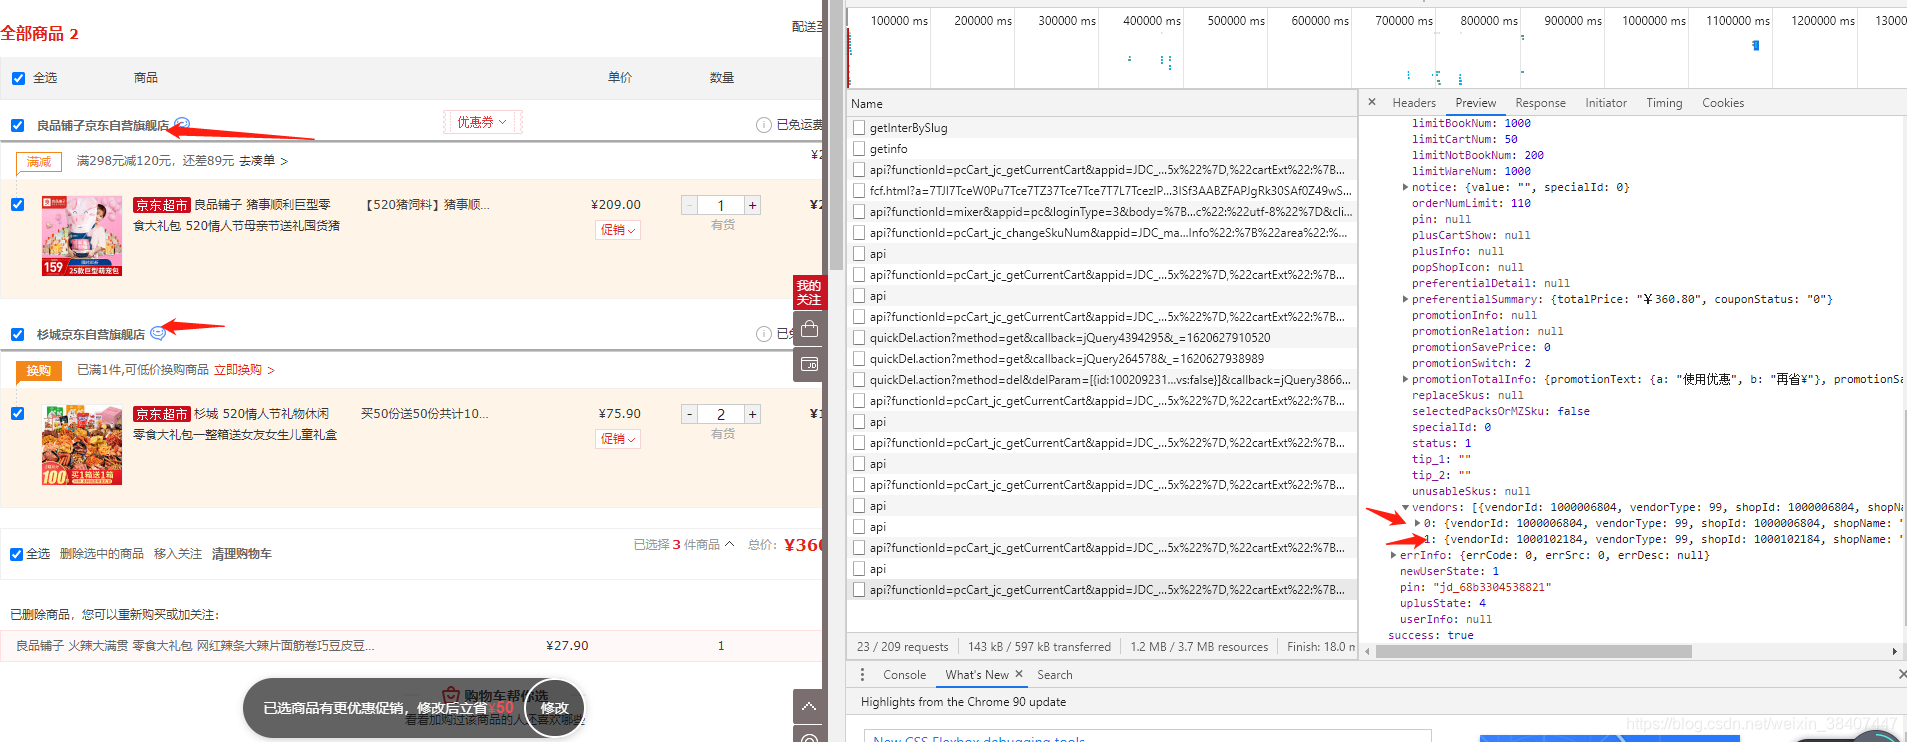This screenshot has height=742, width=1907.
Task: Click 删除选中的商品
Action: pos(102,554)
